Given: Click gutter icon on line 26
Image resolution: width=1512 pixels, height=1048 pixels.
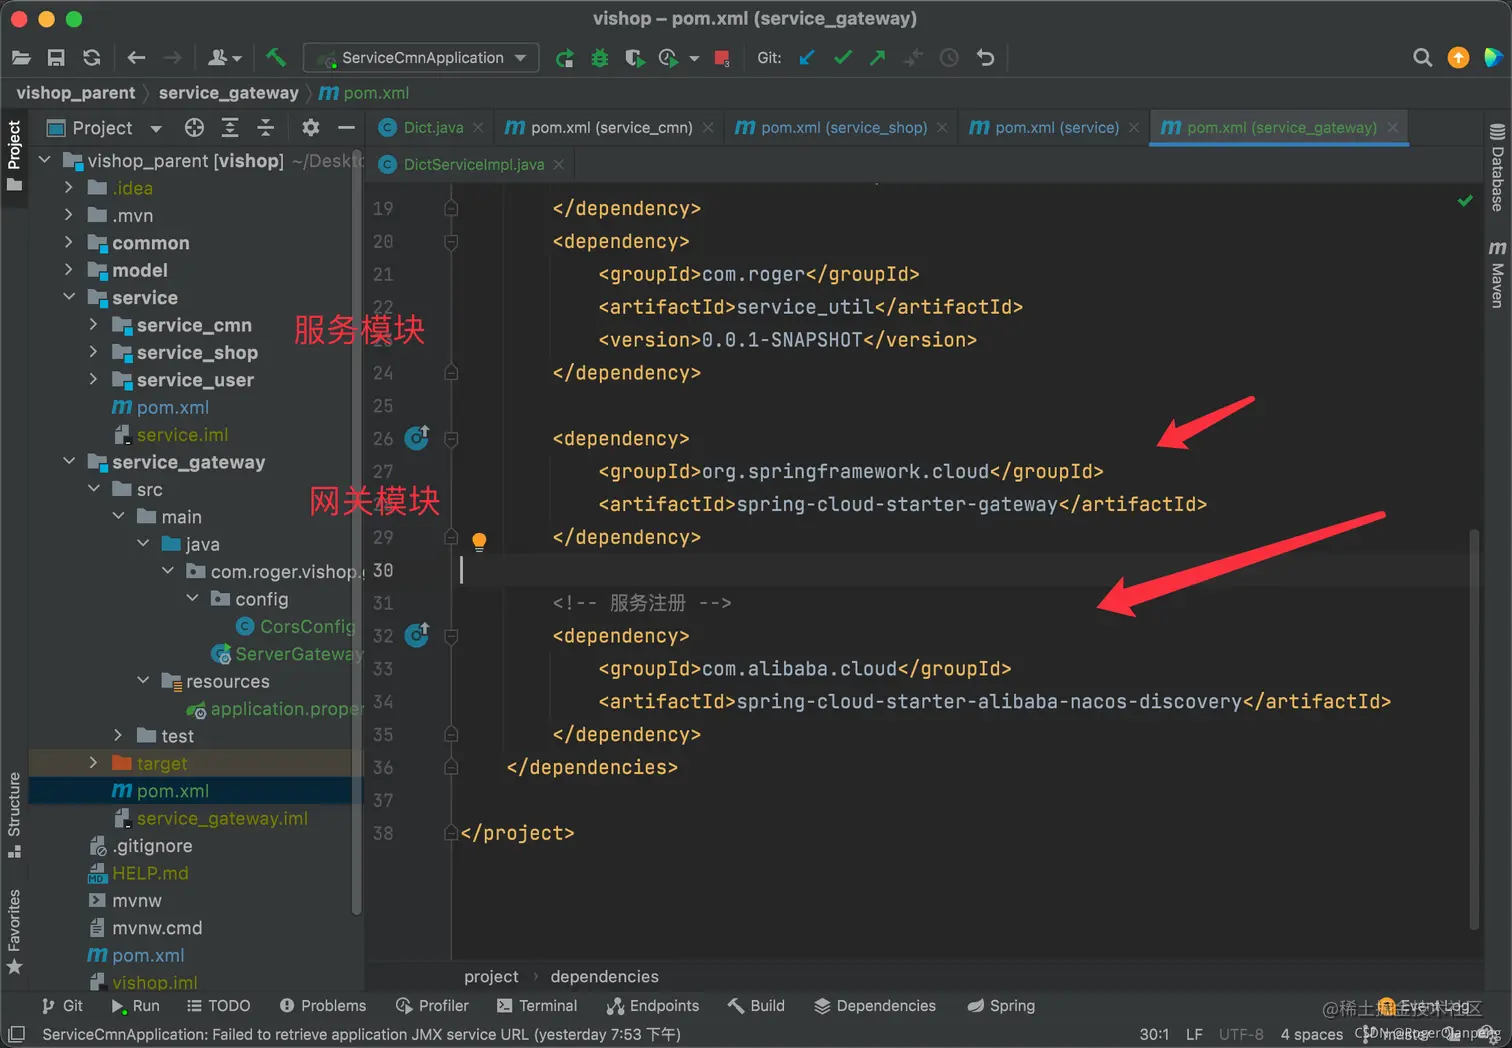Looking at the screenshot, I should [x=417, y=438].
